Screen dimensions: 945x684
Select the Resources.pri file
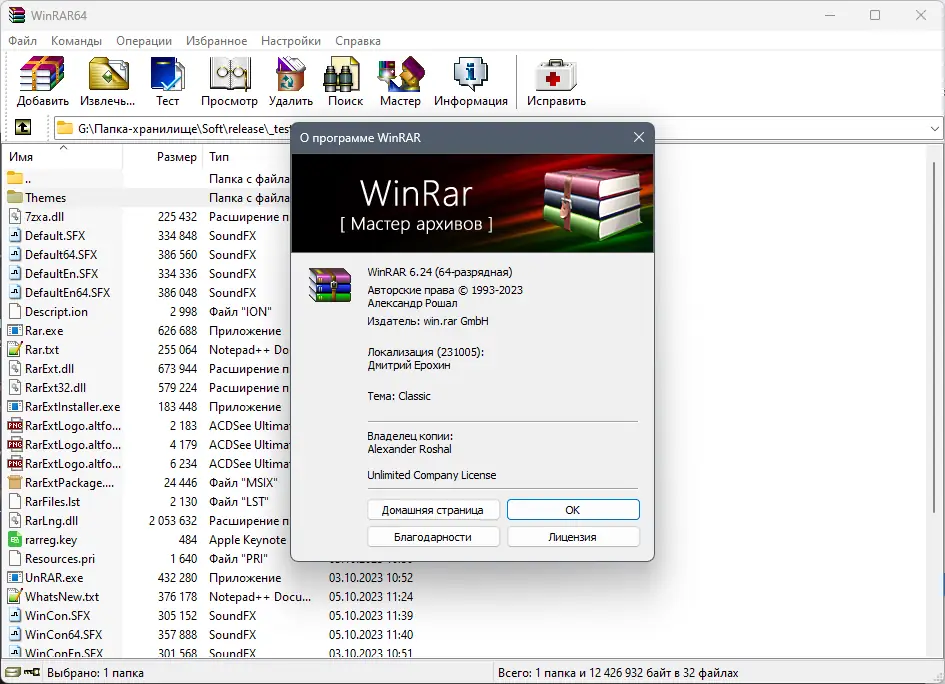60,558
